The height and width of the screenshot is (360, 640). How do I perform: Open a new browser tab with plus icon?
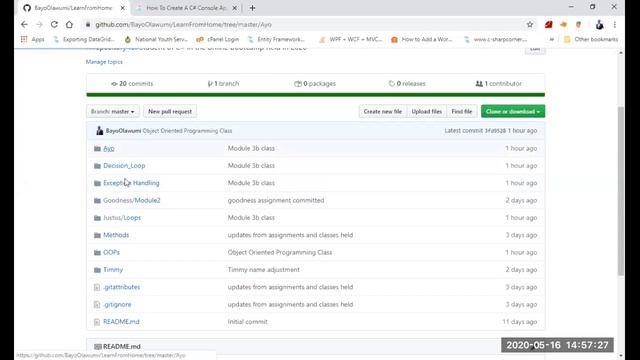[252, 8]
